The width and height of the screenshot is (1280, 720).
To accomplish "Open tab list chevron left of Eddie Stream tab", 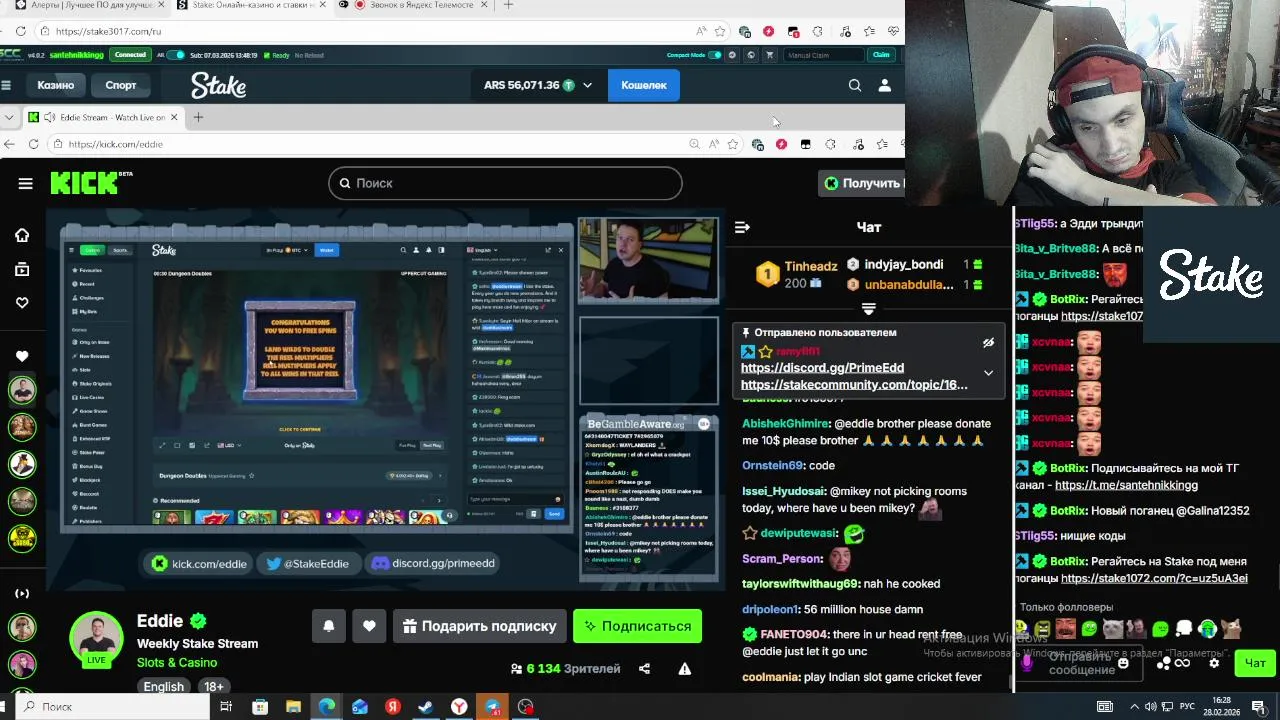I will 9,117.
